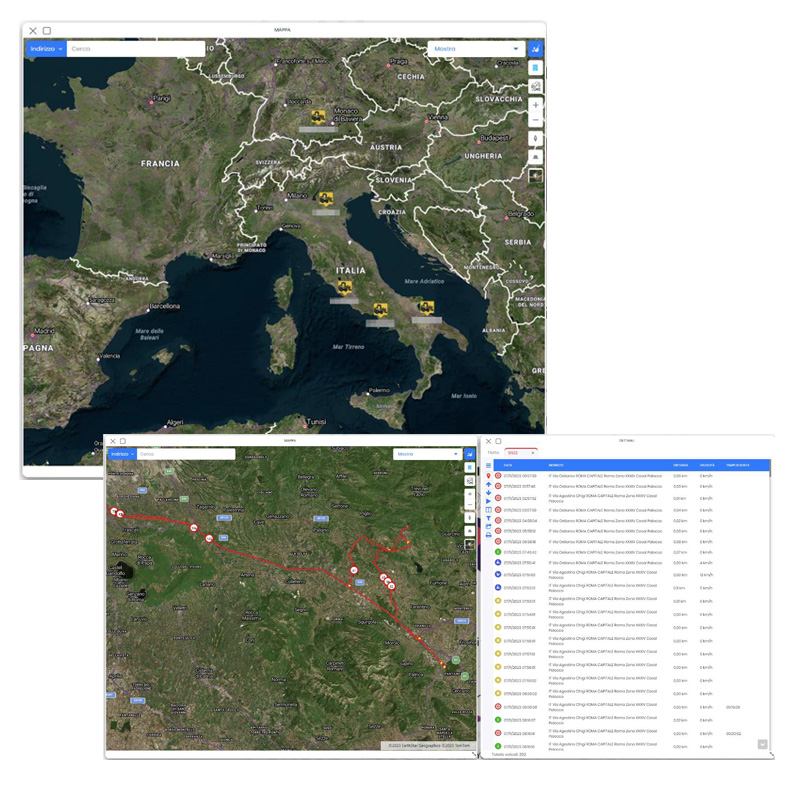
Task: Expand the Mostra dropdown in the large map
Action: pyautogui.click(x=477, y=48)
